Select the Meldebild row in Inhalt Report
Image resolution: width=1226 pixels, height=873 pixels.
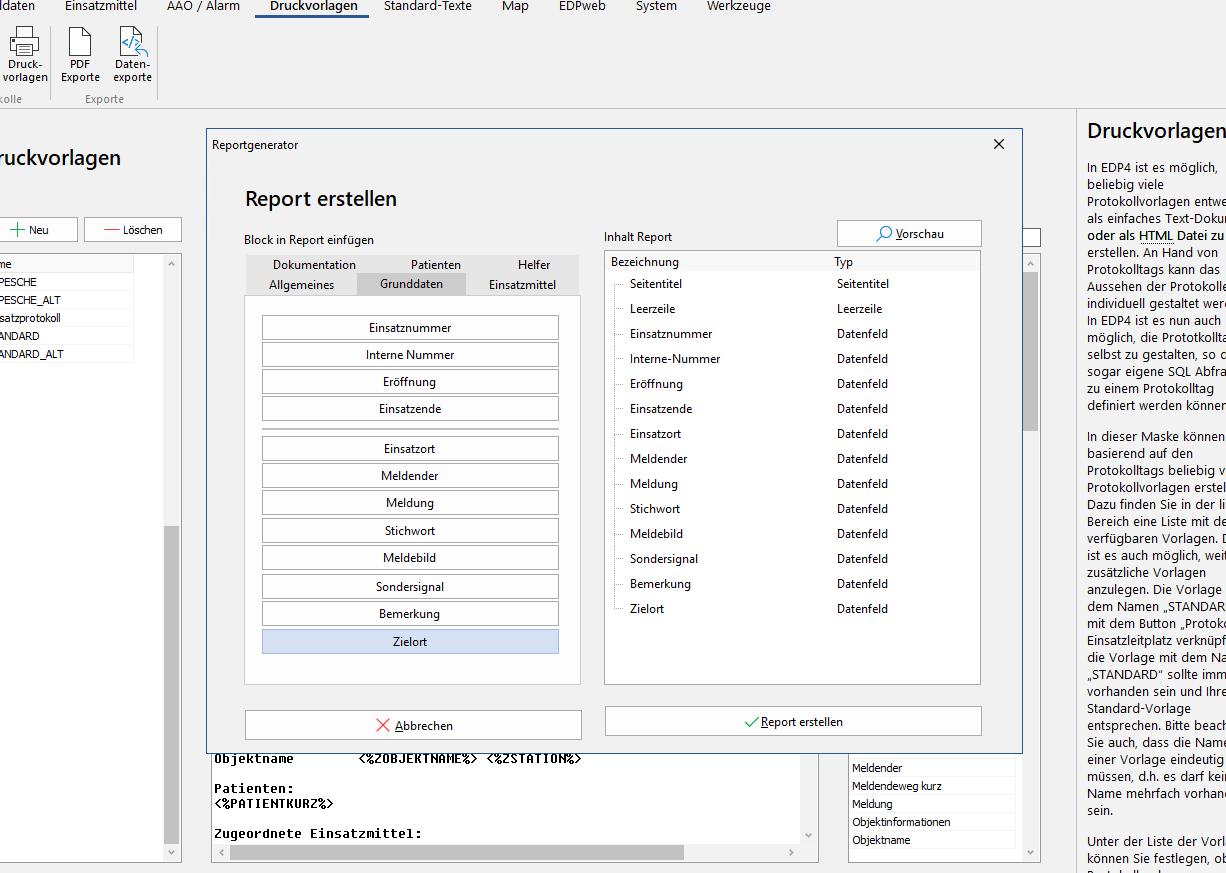pyautogui.click(x=656, y=534)
